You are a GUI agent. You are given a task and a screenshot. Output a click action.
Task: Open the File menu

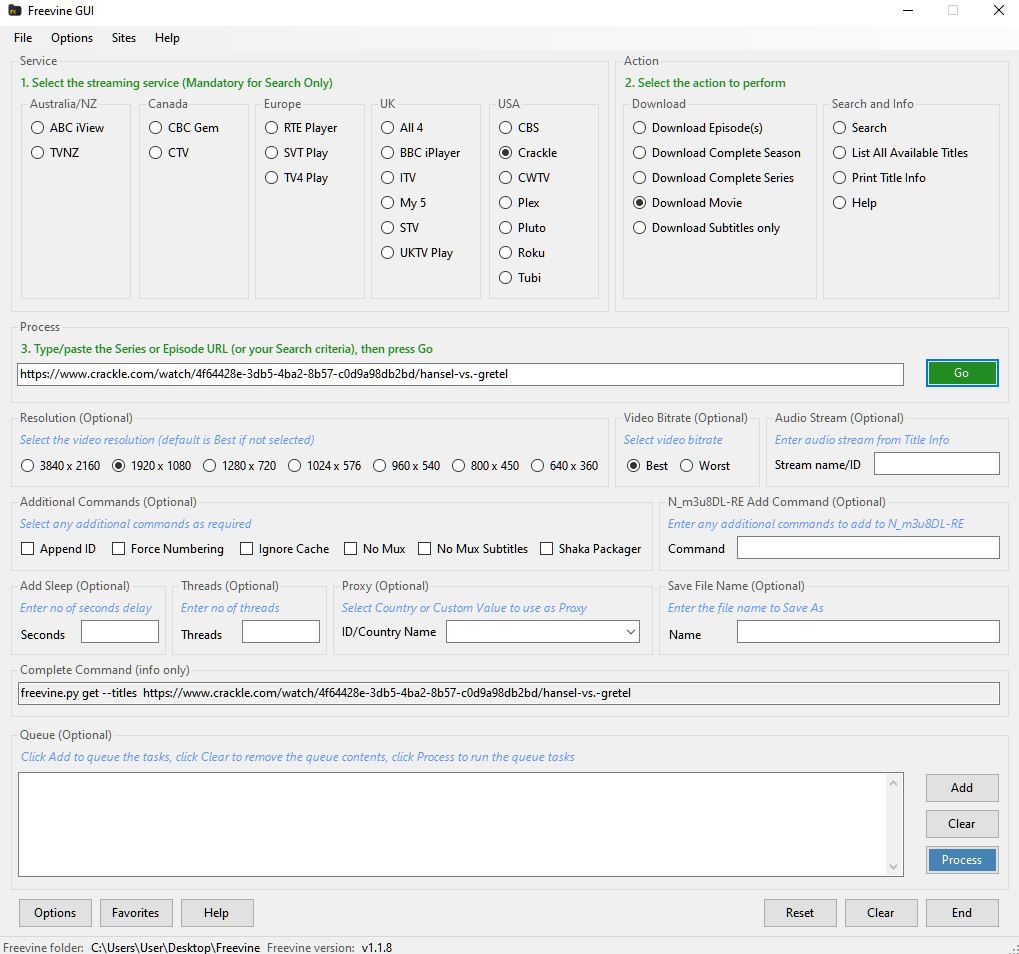click(x=23, y=38)
